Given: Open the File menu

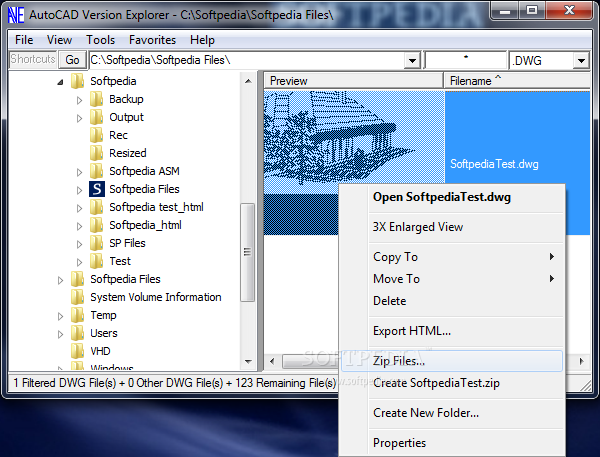Looking at the screenshot, I should (x=24, y=40).
